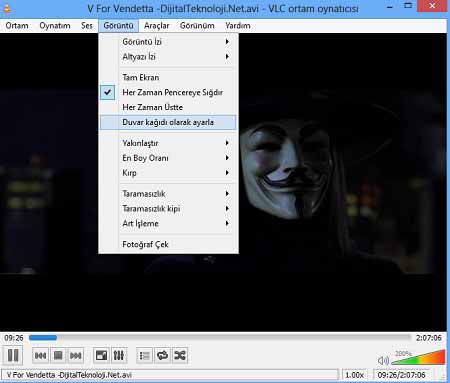Mute audio with the speaker icon

(383, 360)
